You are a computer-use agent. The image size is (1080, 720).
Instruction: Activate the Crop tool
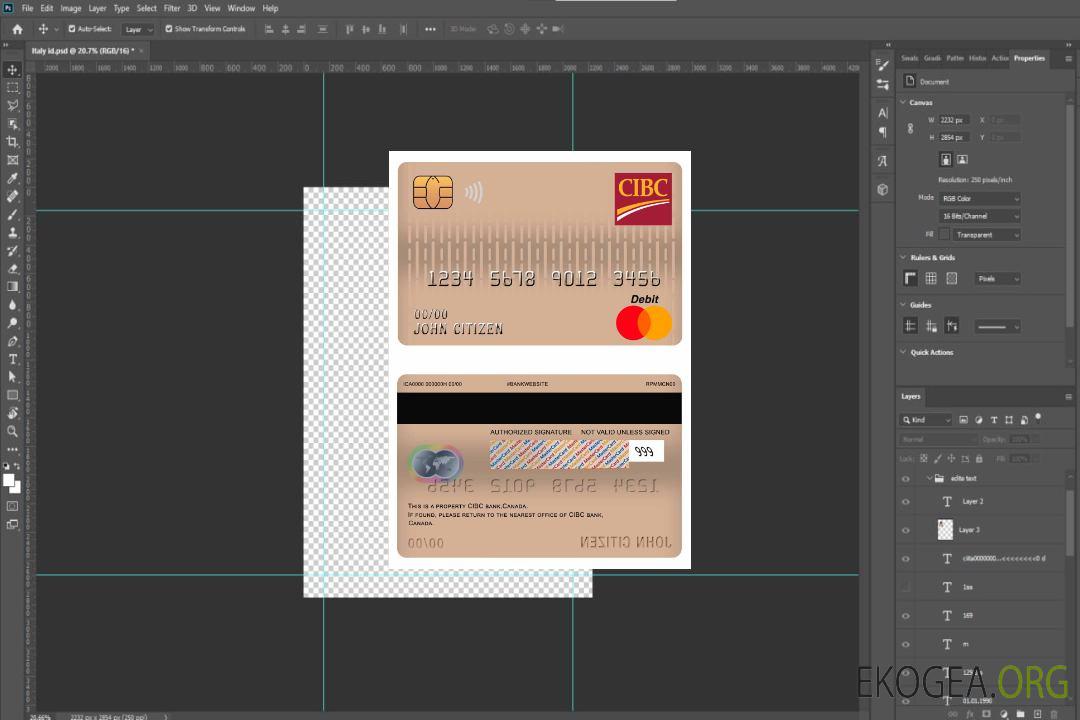pyautogui.click(x=12, y=142)
